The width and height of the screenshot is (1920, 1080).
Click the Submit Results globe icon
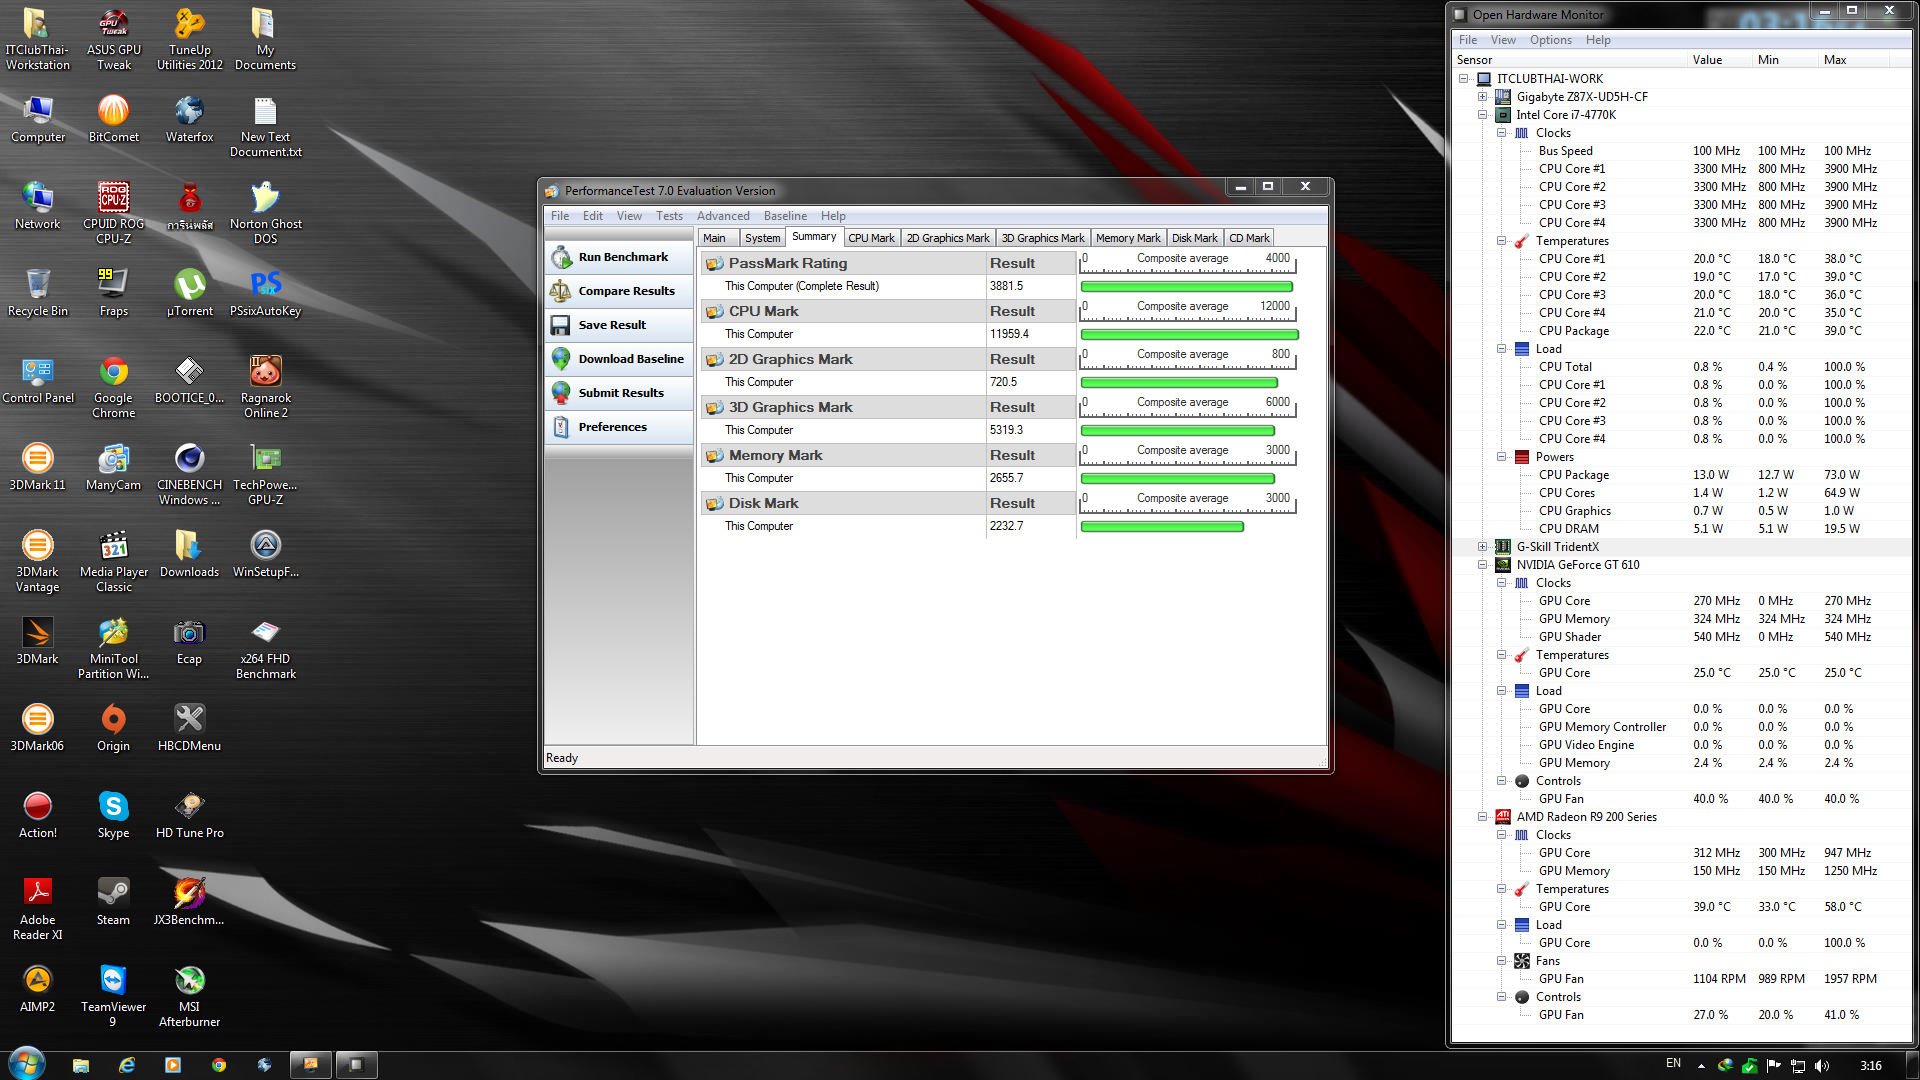pyautogui.click(x=561, y=393)
